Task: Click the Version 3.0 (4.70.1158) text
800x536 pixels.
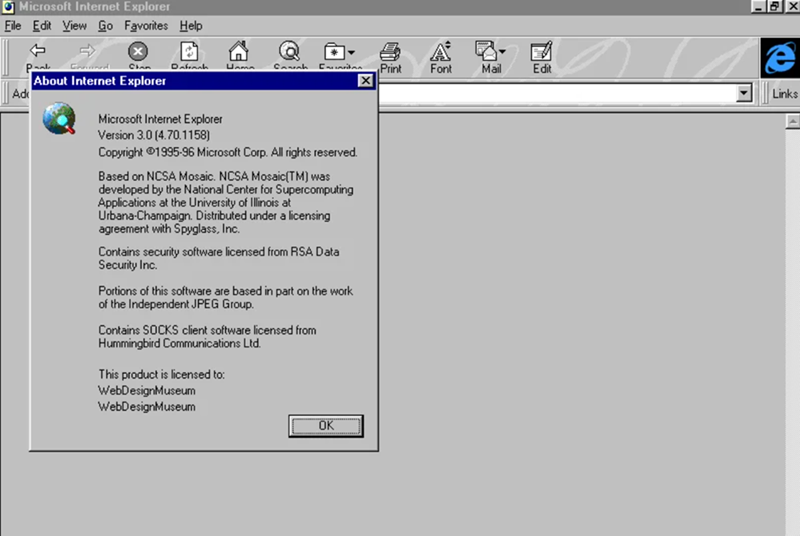Action: pyautogui.click(x=154, y=135)
